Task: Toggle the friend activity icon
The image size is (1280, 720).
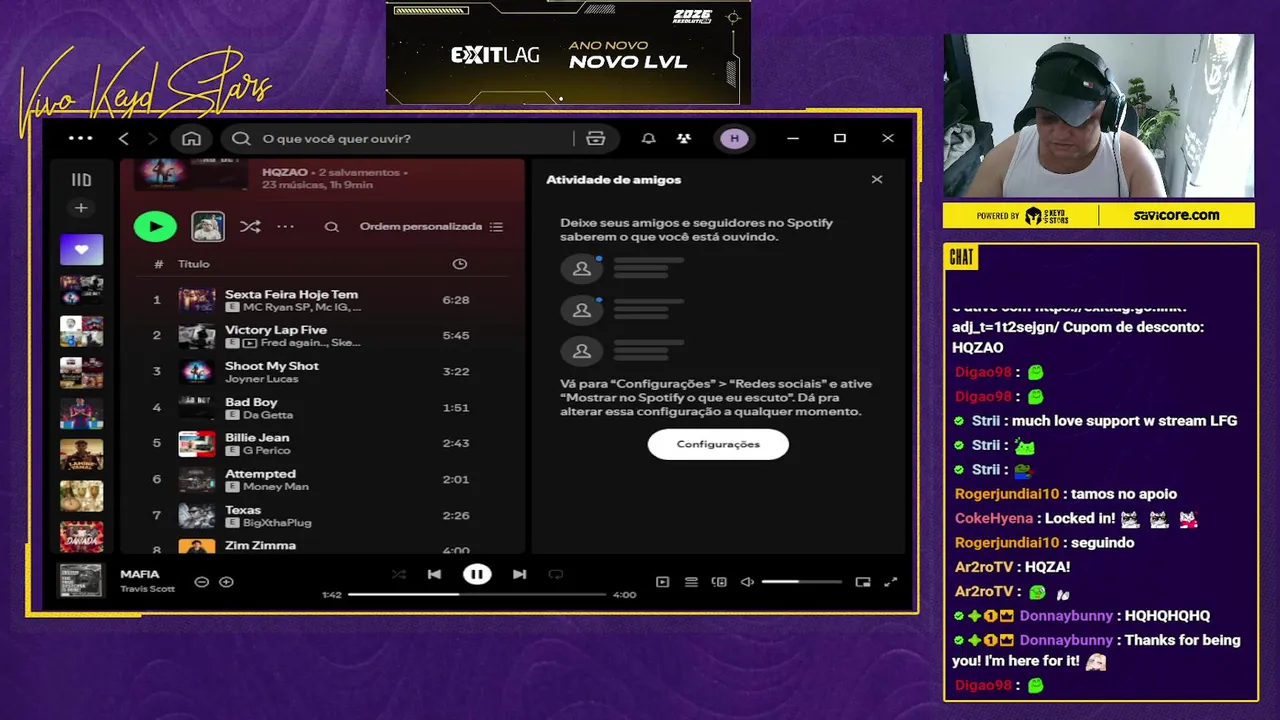Action: (x=683, y=139)
